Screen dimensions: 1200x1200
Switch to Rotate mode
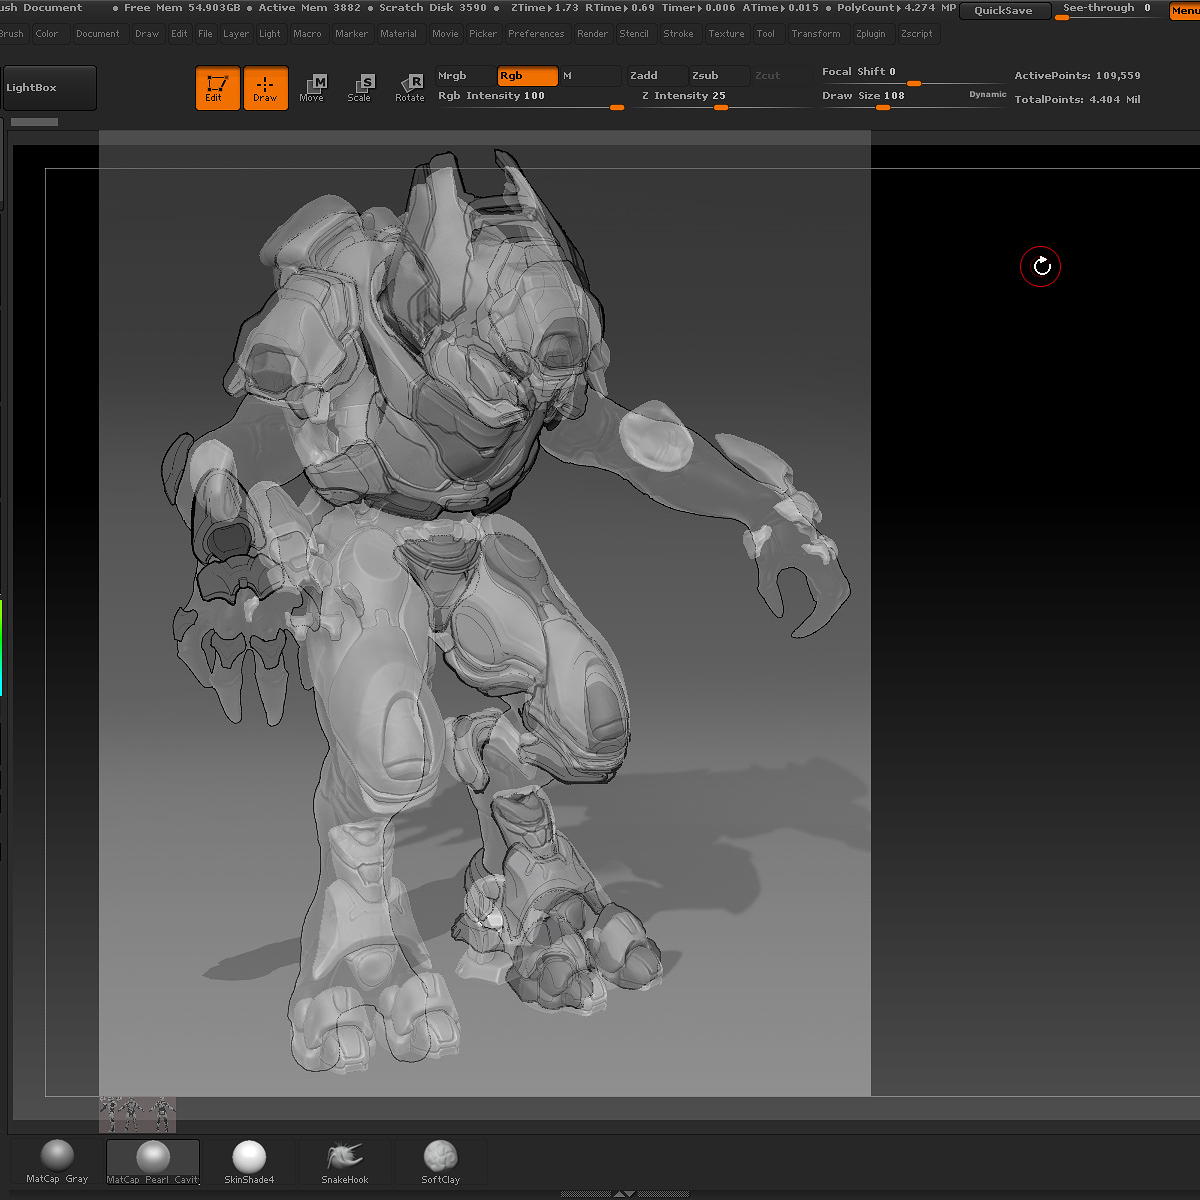pyautogui.click(x=410, y=88)
